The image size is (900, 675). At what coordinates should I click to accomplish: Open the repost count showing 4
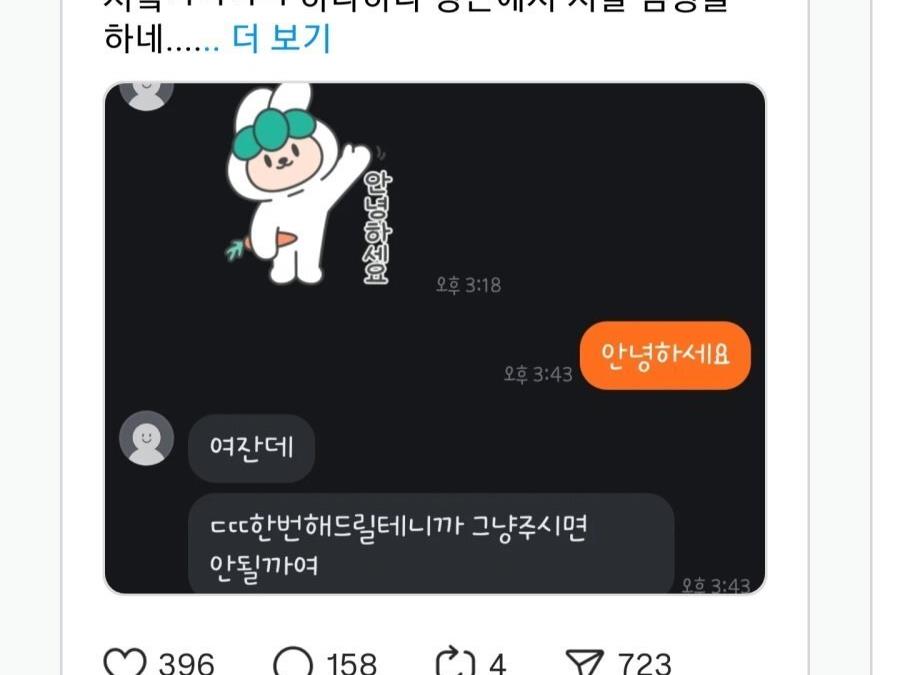coord(497,664)
